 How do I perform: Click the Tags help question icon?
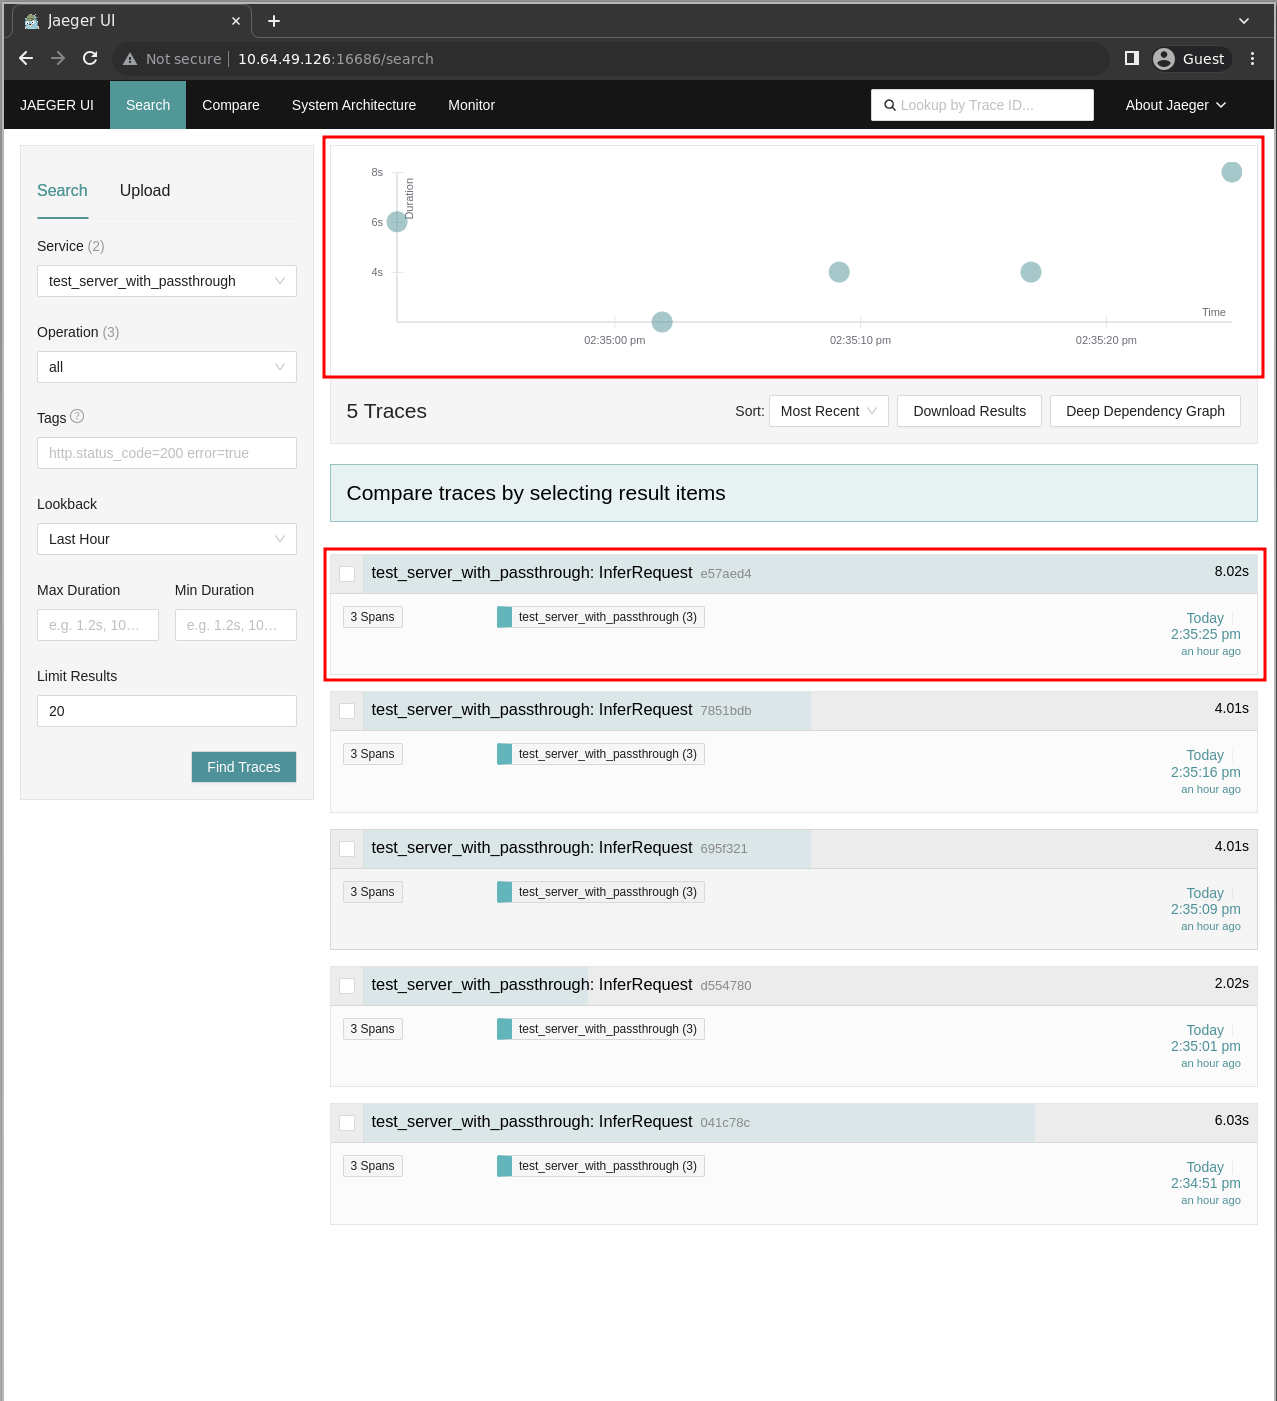point(77,417)
